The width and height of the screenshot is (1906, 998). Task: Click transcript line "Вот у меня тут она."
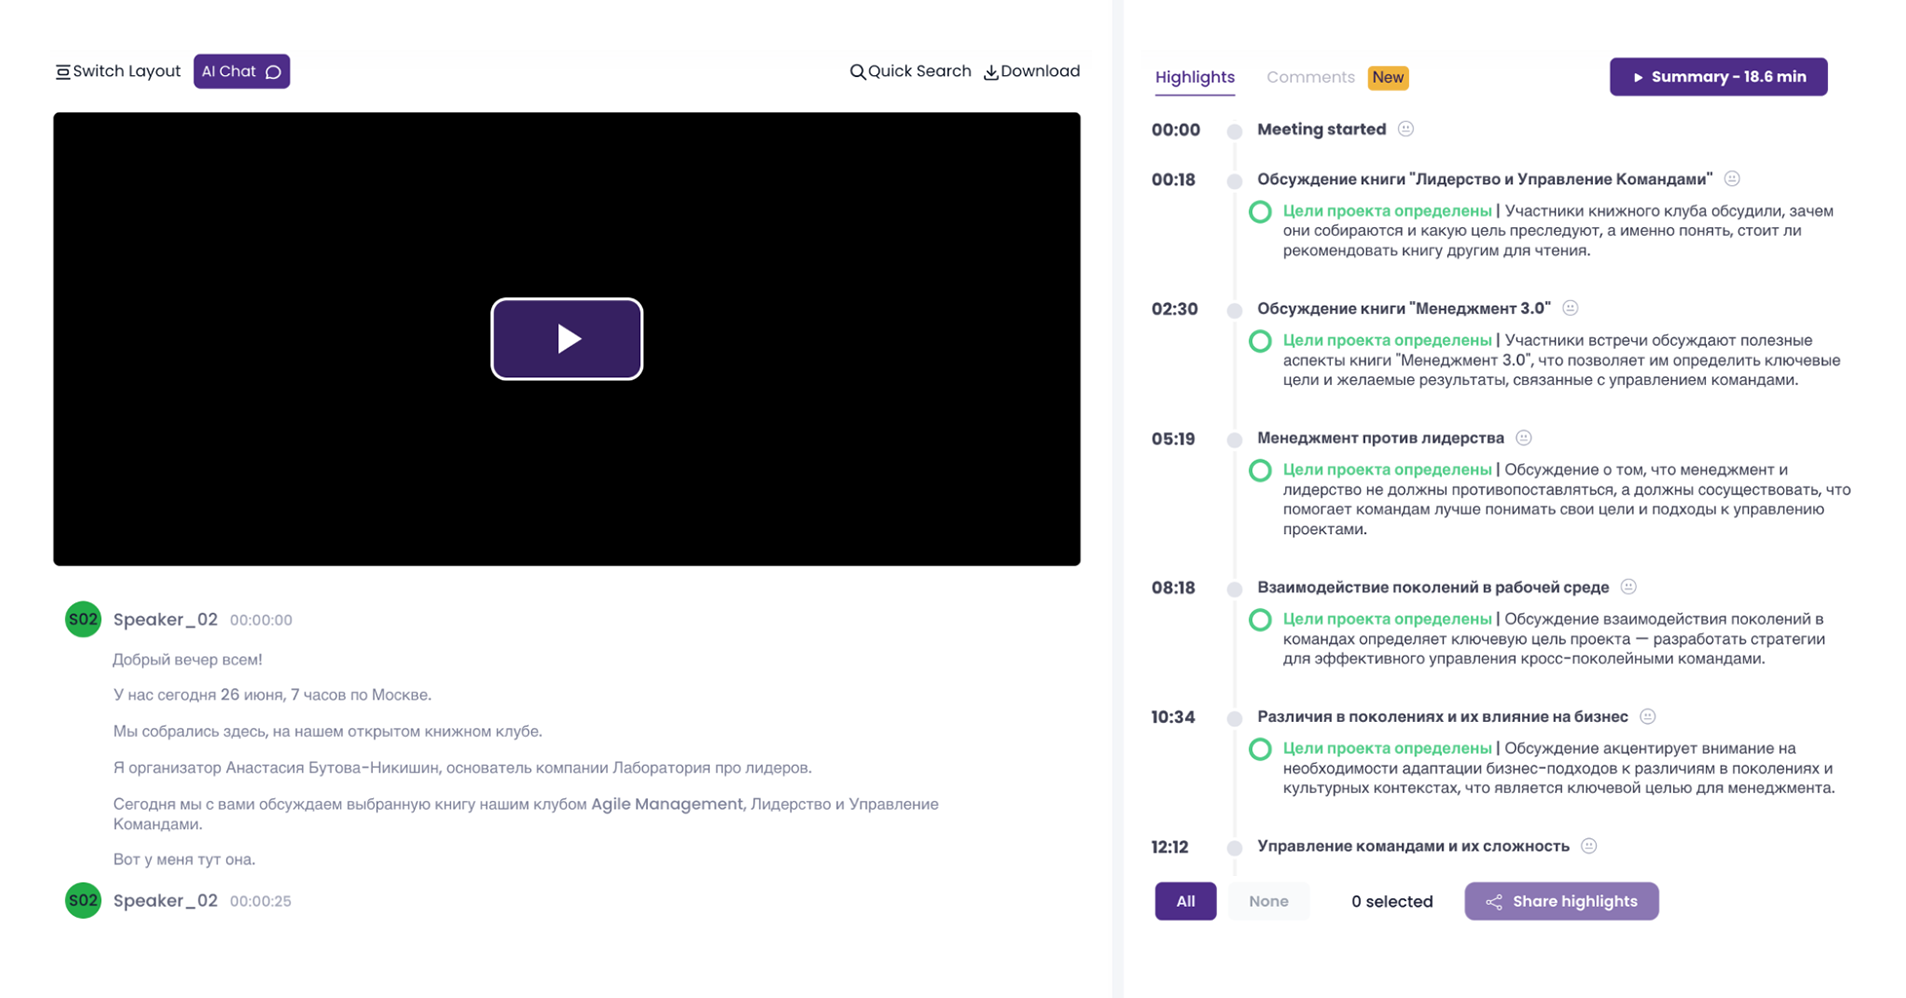tap(184, 859)
